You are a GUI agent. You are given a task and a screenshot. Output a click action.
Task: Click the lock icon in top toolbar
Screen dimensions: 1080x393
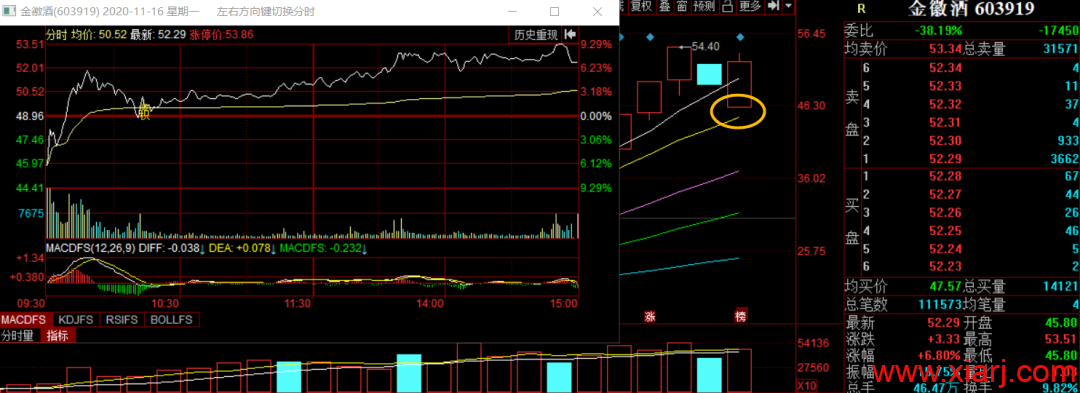tap(727, 6)
